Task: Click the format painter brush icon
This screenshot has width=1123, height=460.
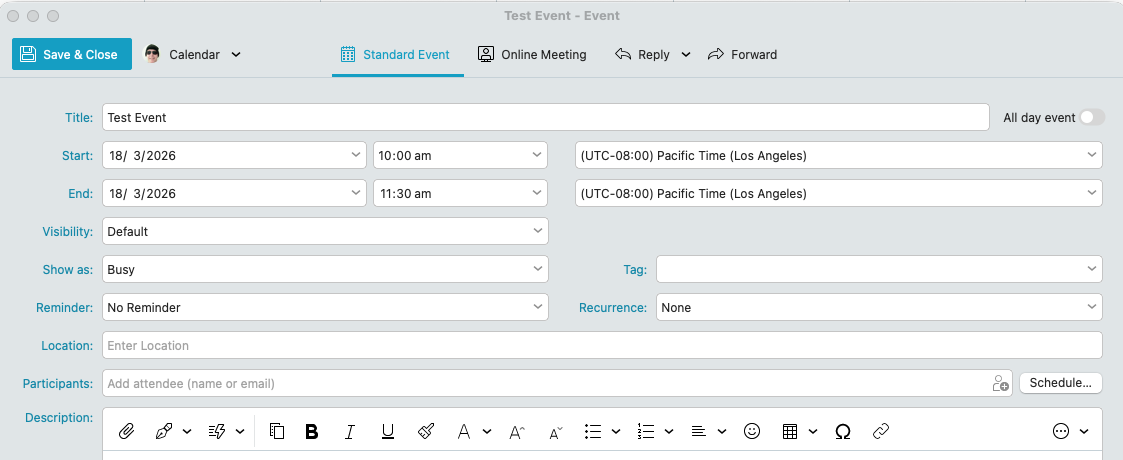Action: click(426, 431)
